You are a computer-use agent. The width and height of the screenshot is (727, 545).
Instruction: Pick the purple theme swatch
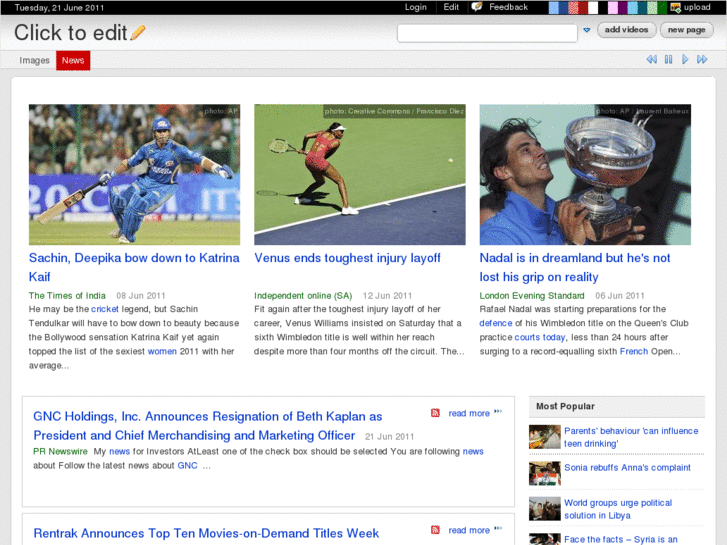(x=623, y=7)
